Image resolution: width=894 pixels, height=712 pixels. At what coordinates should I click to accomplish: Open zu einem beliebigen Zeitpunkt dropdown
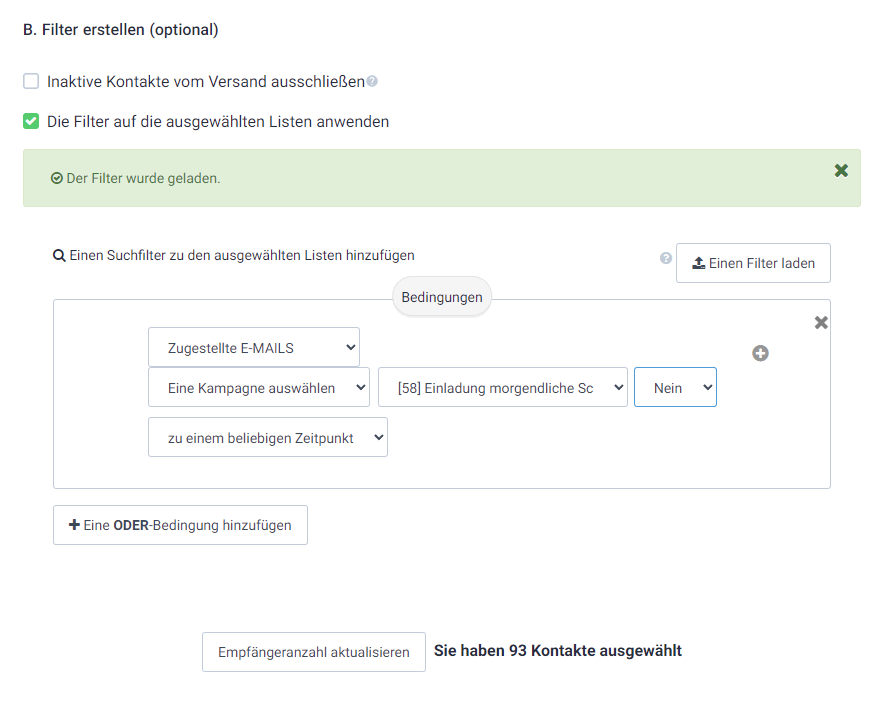point(268,437)
